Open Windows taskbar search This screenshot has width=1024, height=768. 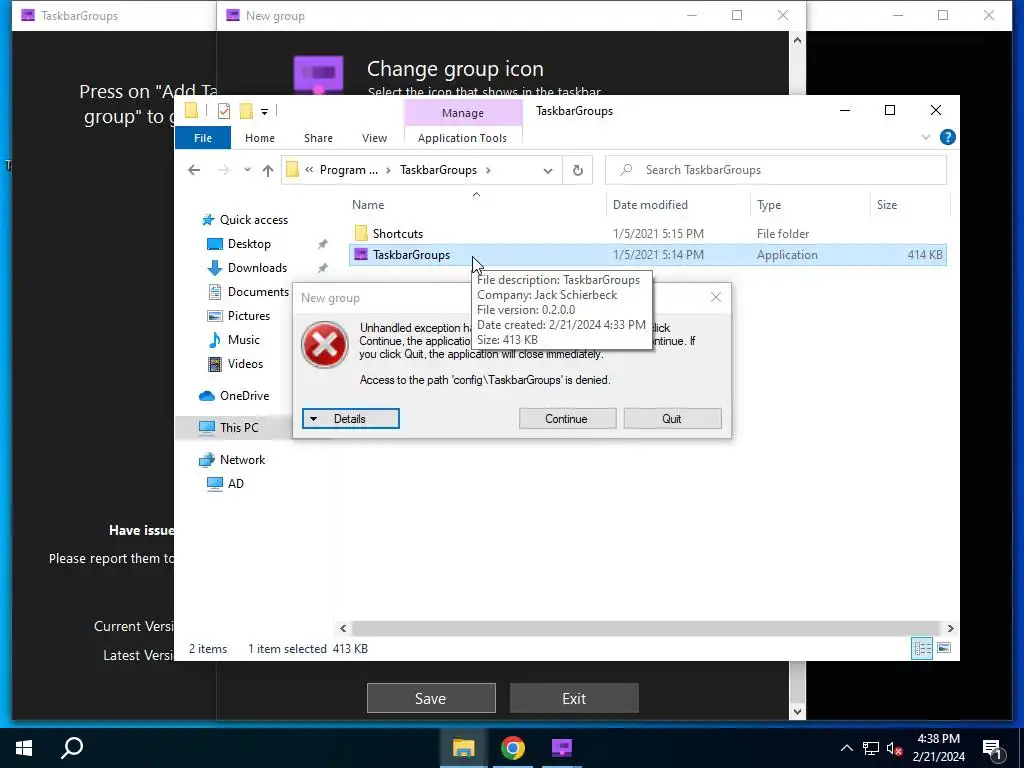[72, 748]
